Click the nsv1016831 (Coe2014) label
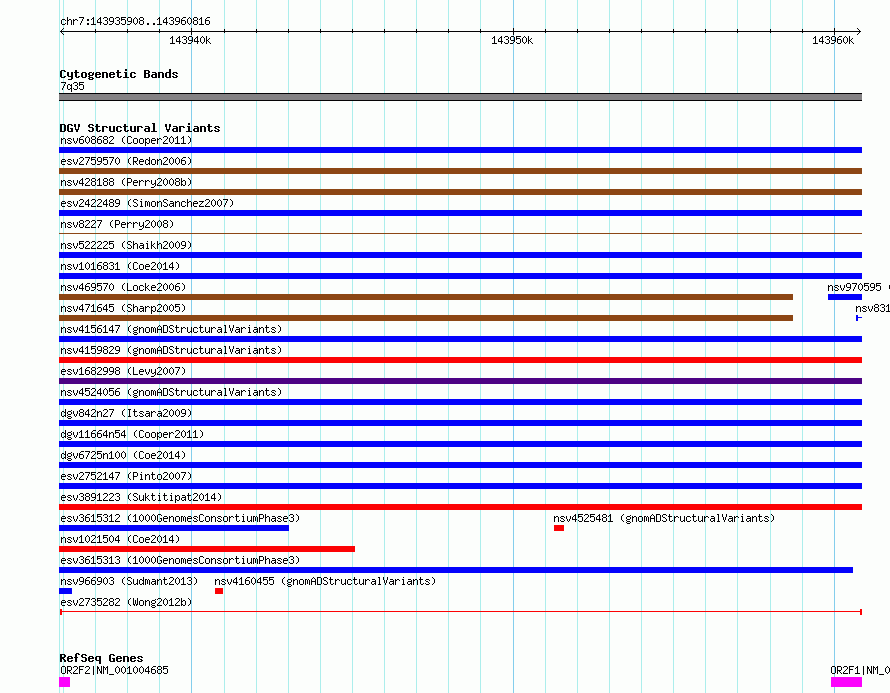 (x=120, y=266)
